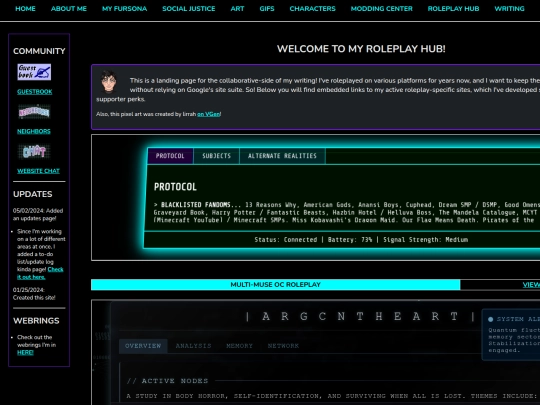Click the '05/02/2024: Added an updates page!' entry
The image size is (540, 405).
38,214
